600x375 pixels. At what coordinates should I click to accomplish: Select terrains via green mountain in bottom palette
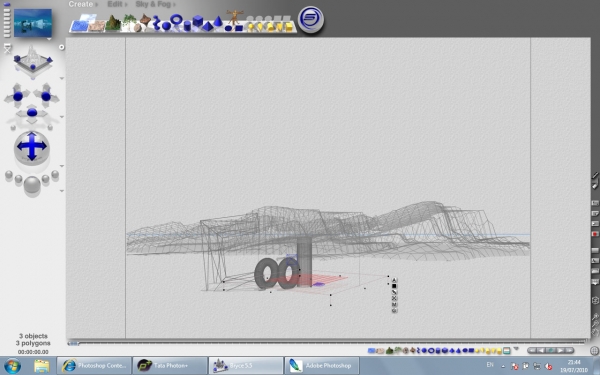tap(390, 350)
